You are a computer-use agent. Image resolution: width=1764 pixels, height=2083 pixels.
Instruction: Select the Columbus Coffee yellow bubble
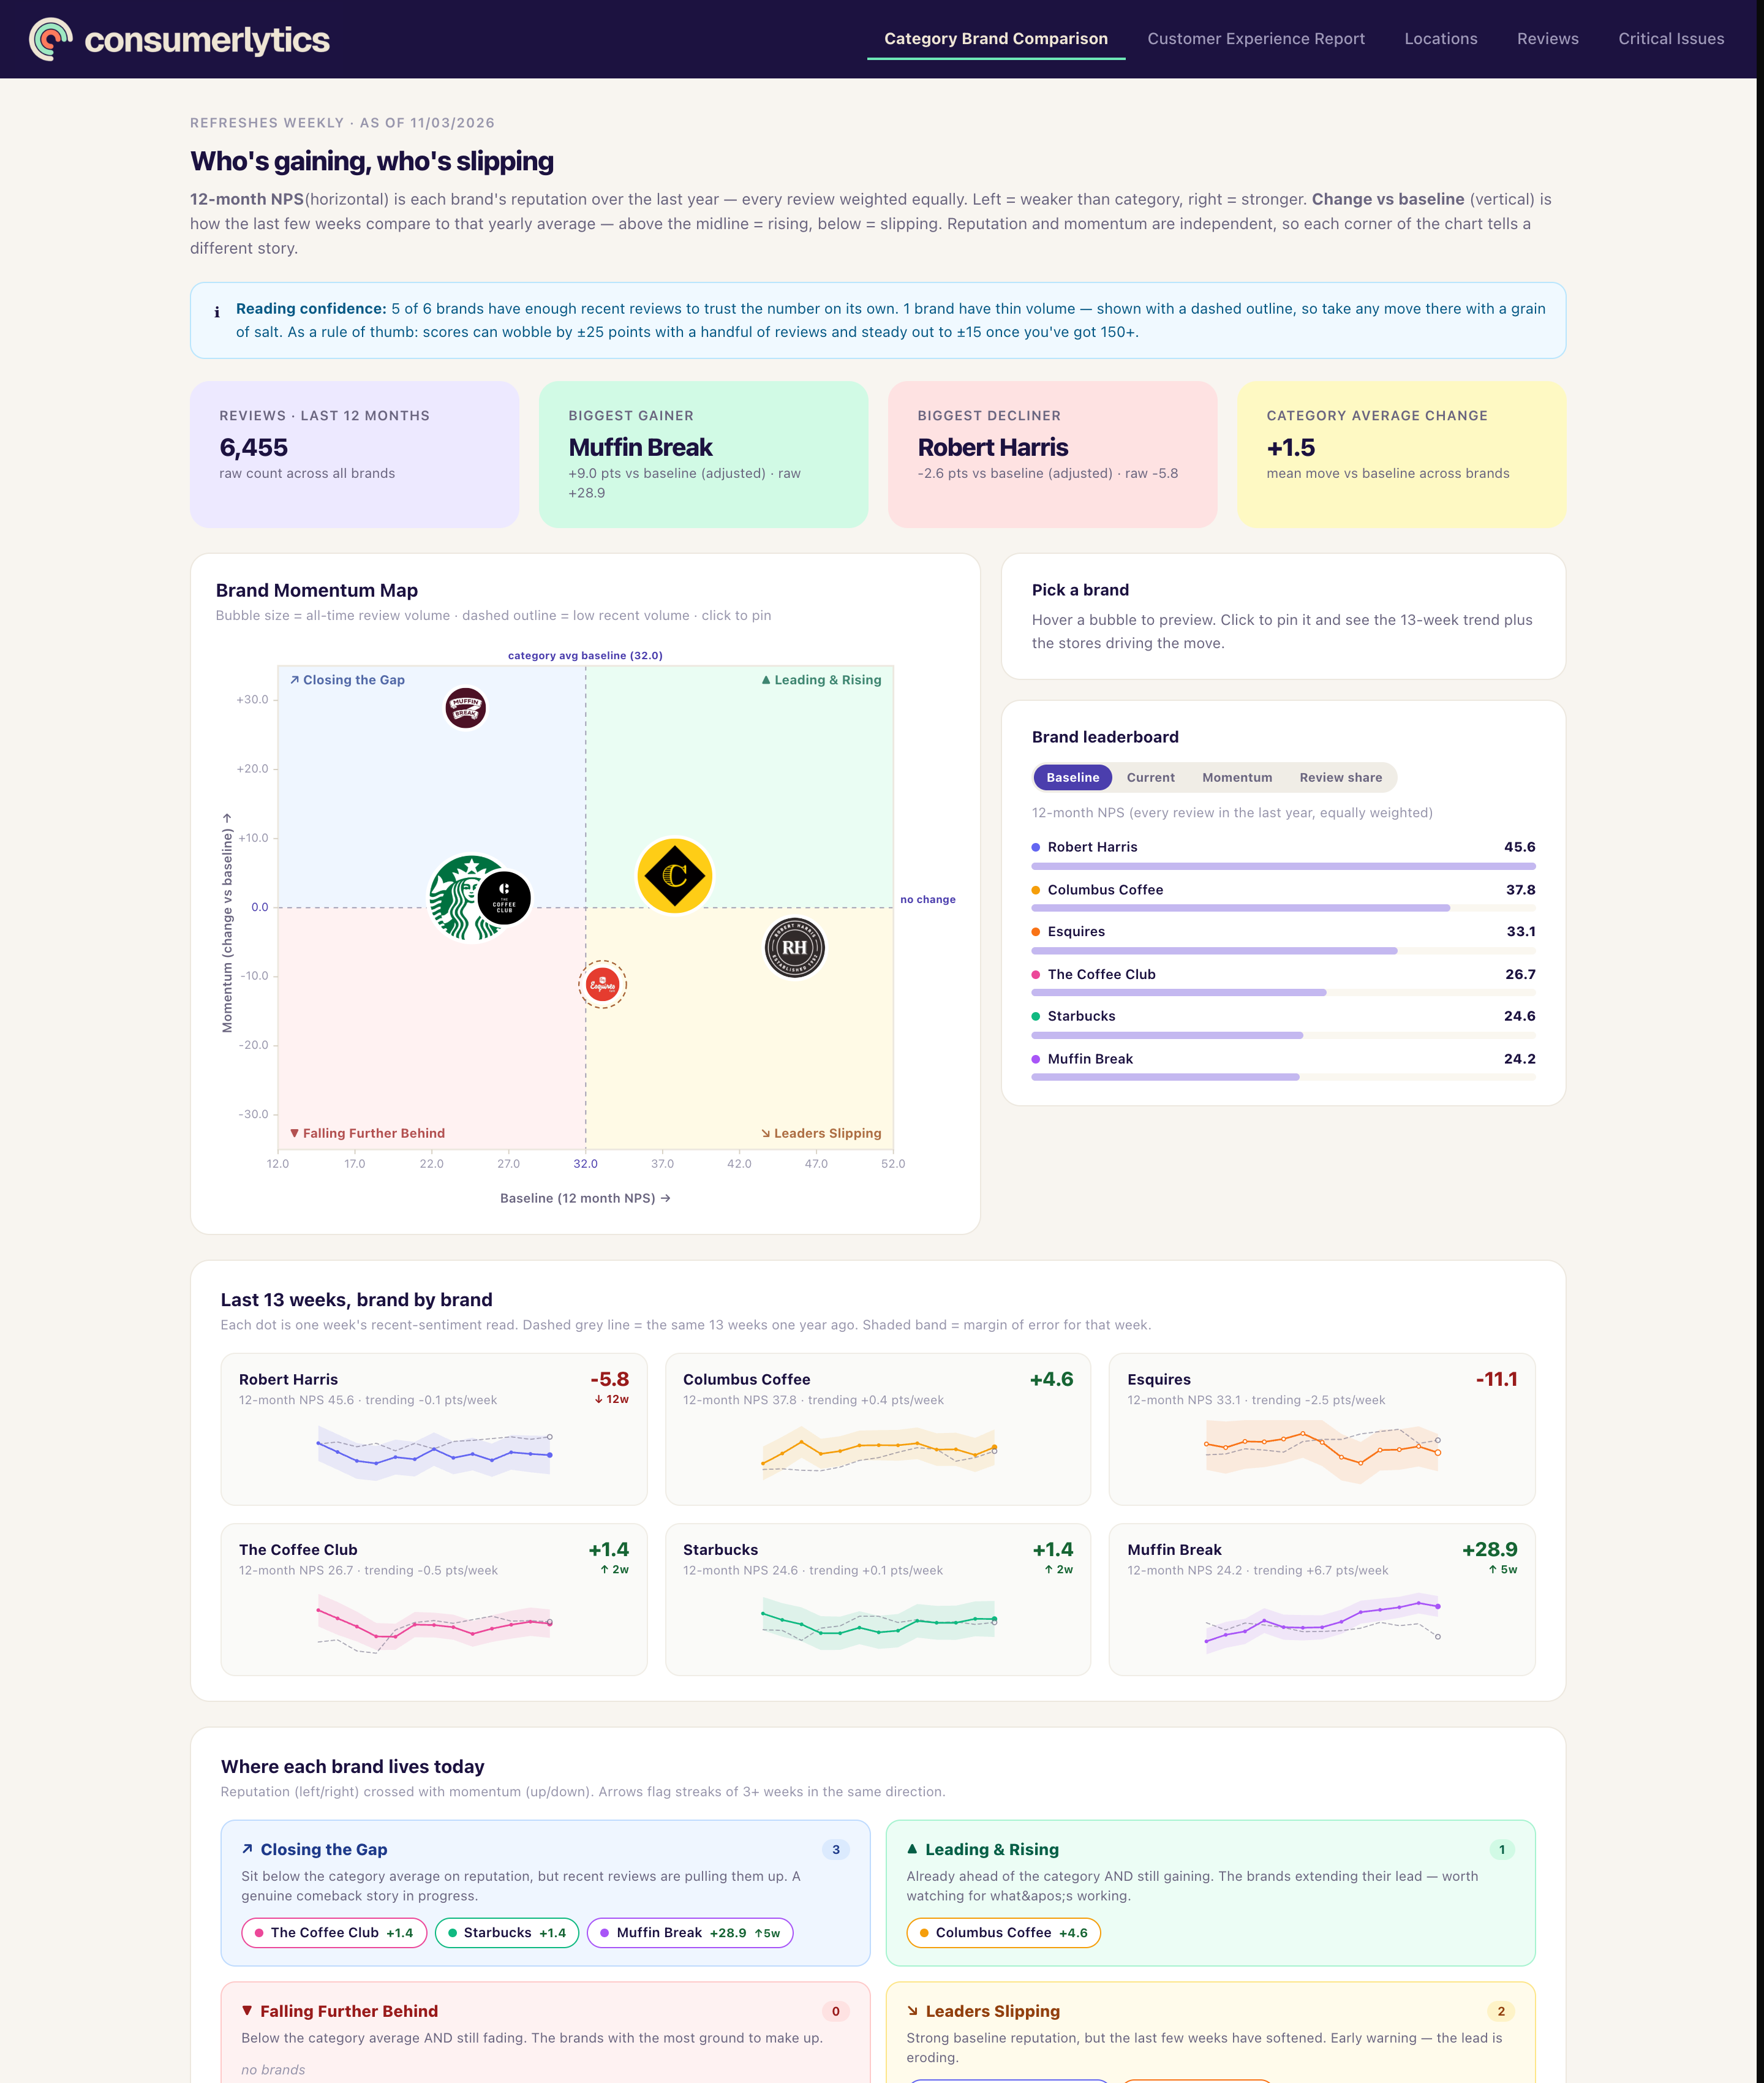click(675, 876)
